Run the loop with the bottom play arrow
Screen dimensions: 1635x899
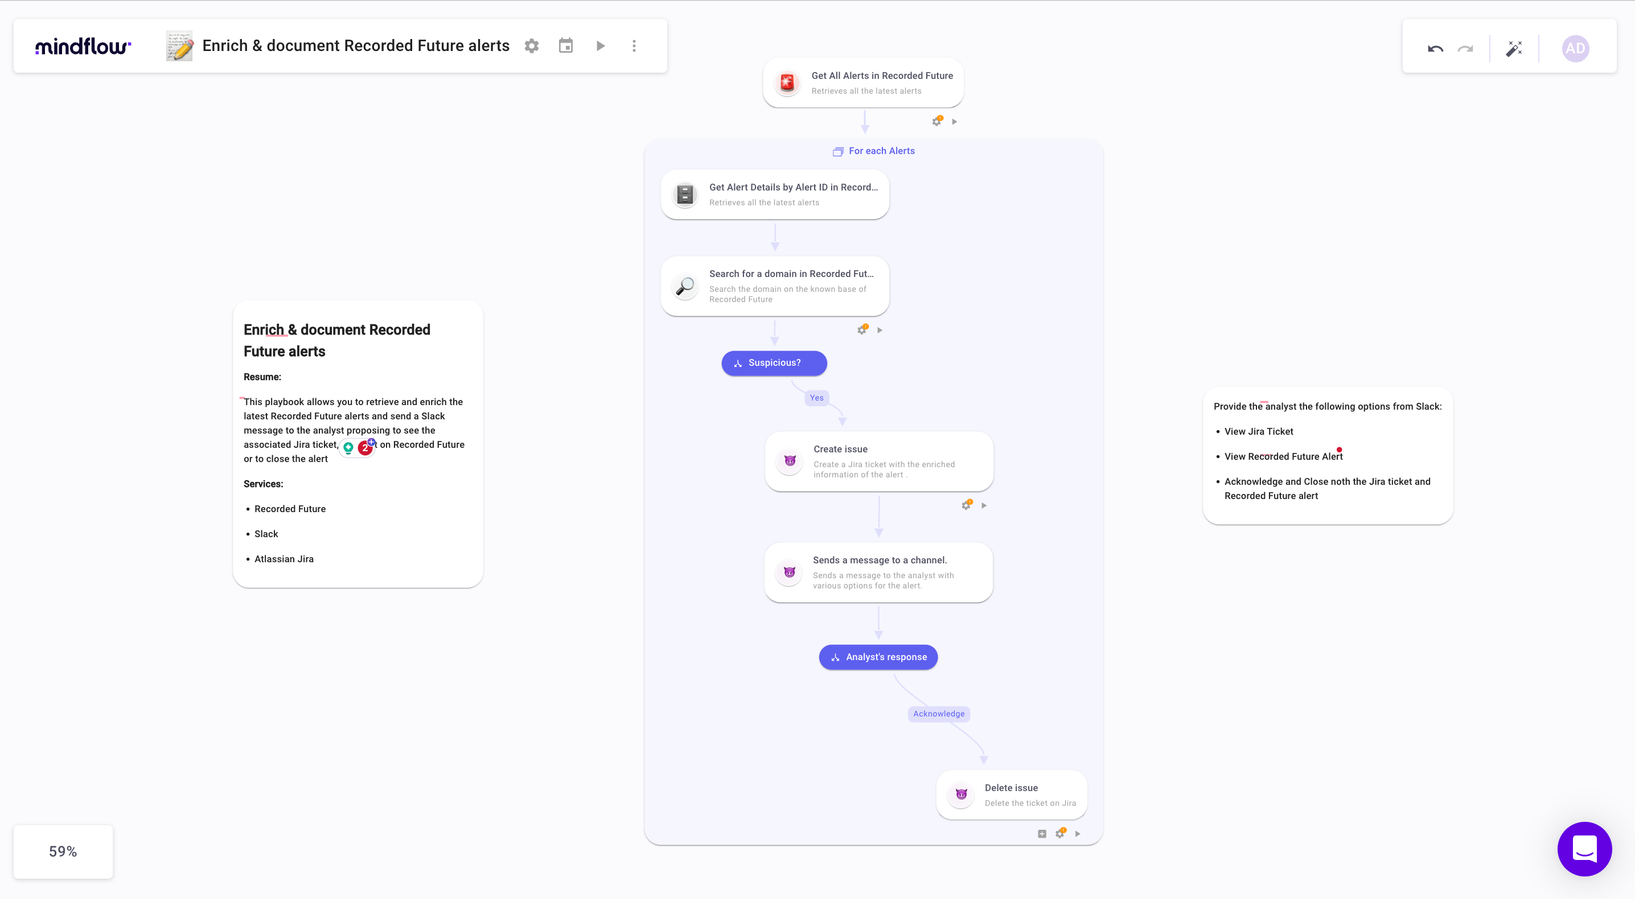click(1077, 834)
